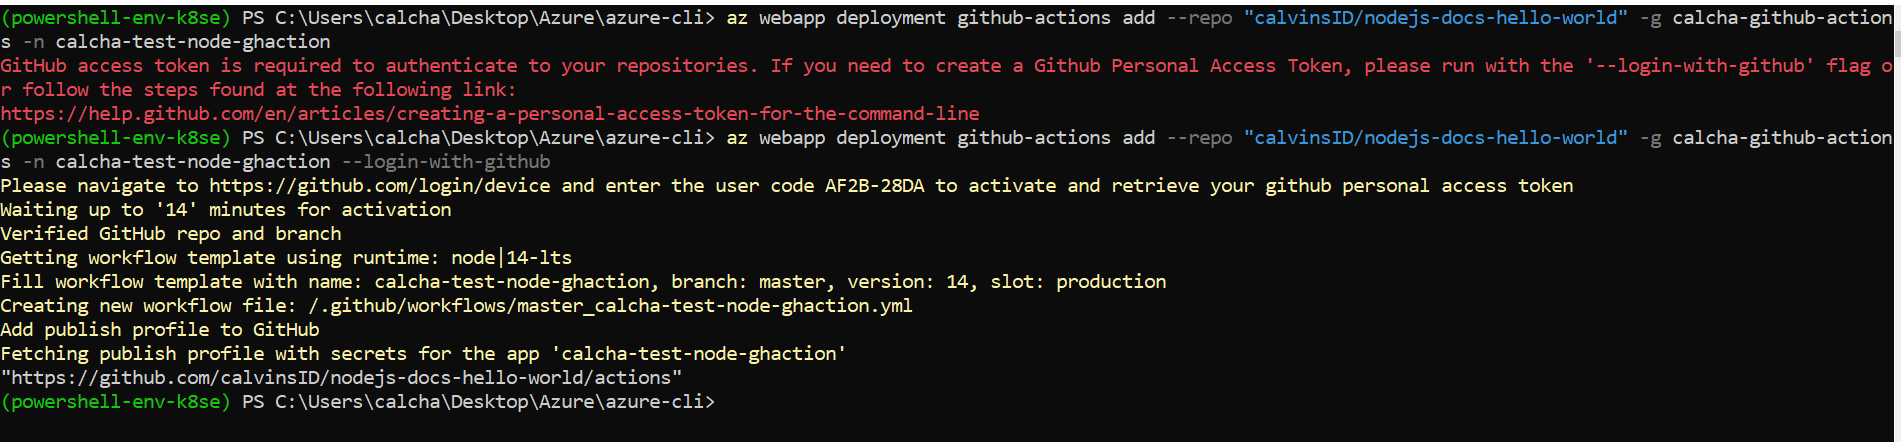Click the gray --login-with-github parameter in second command

click(446, 162)
